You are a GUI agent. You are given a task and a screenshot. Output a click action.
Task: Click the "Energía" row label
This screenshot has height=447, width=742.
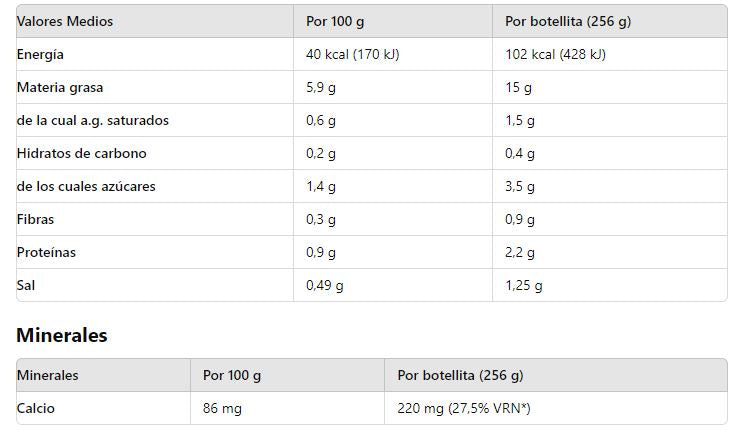point(40,54)
